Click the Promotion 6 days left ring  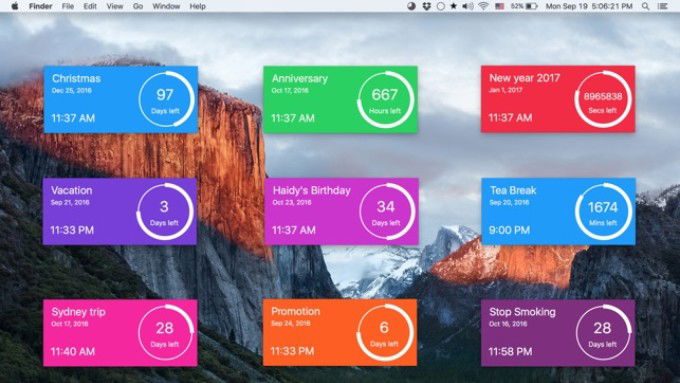point(385,332)
